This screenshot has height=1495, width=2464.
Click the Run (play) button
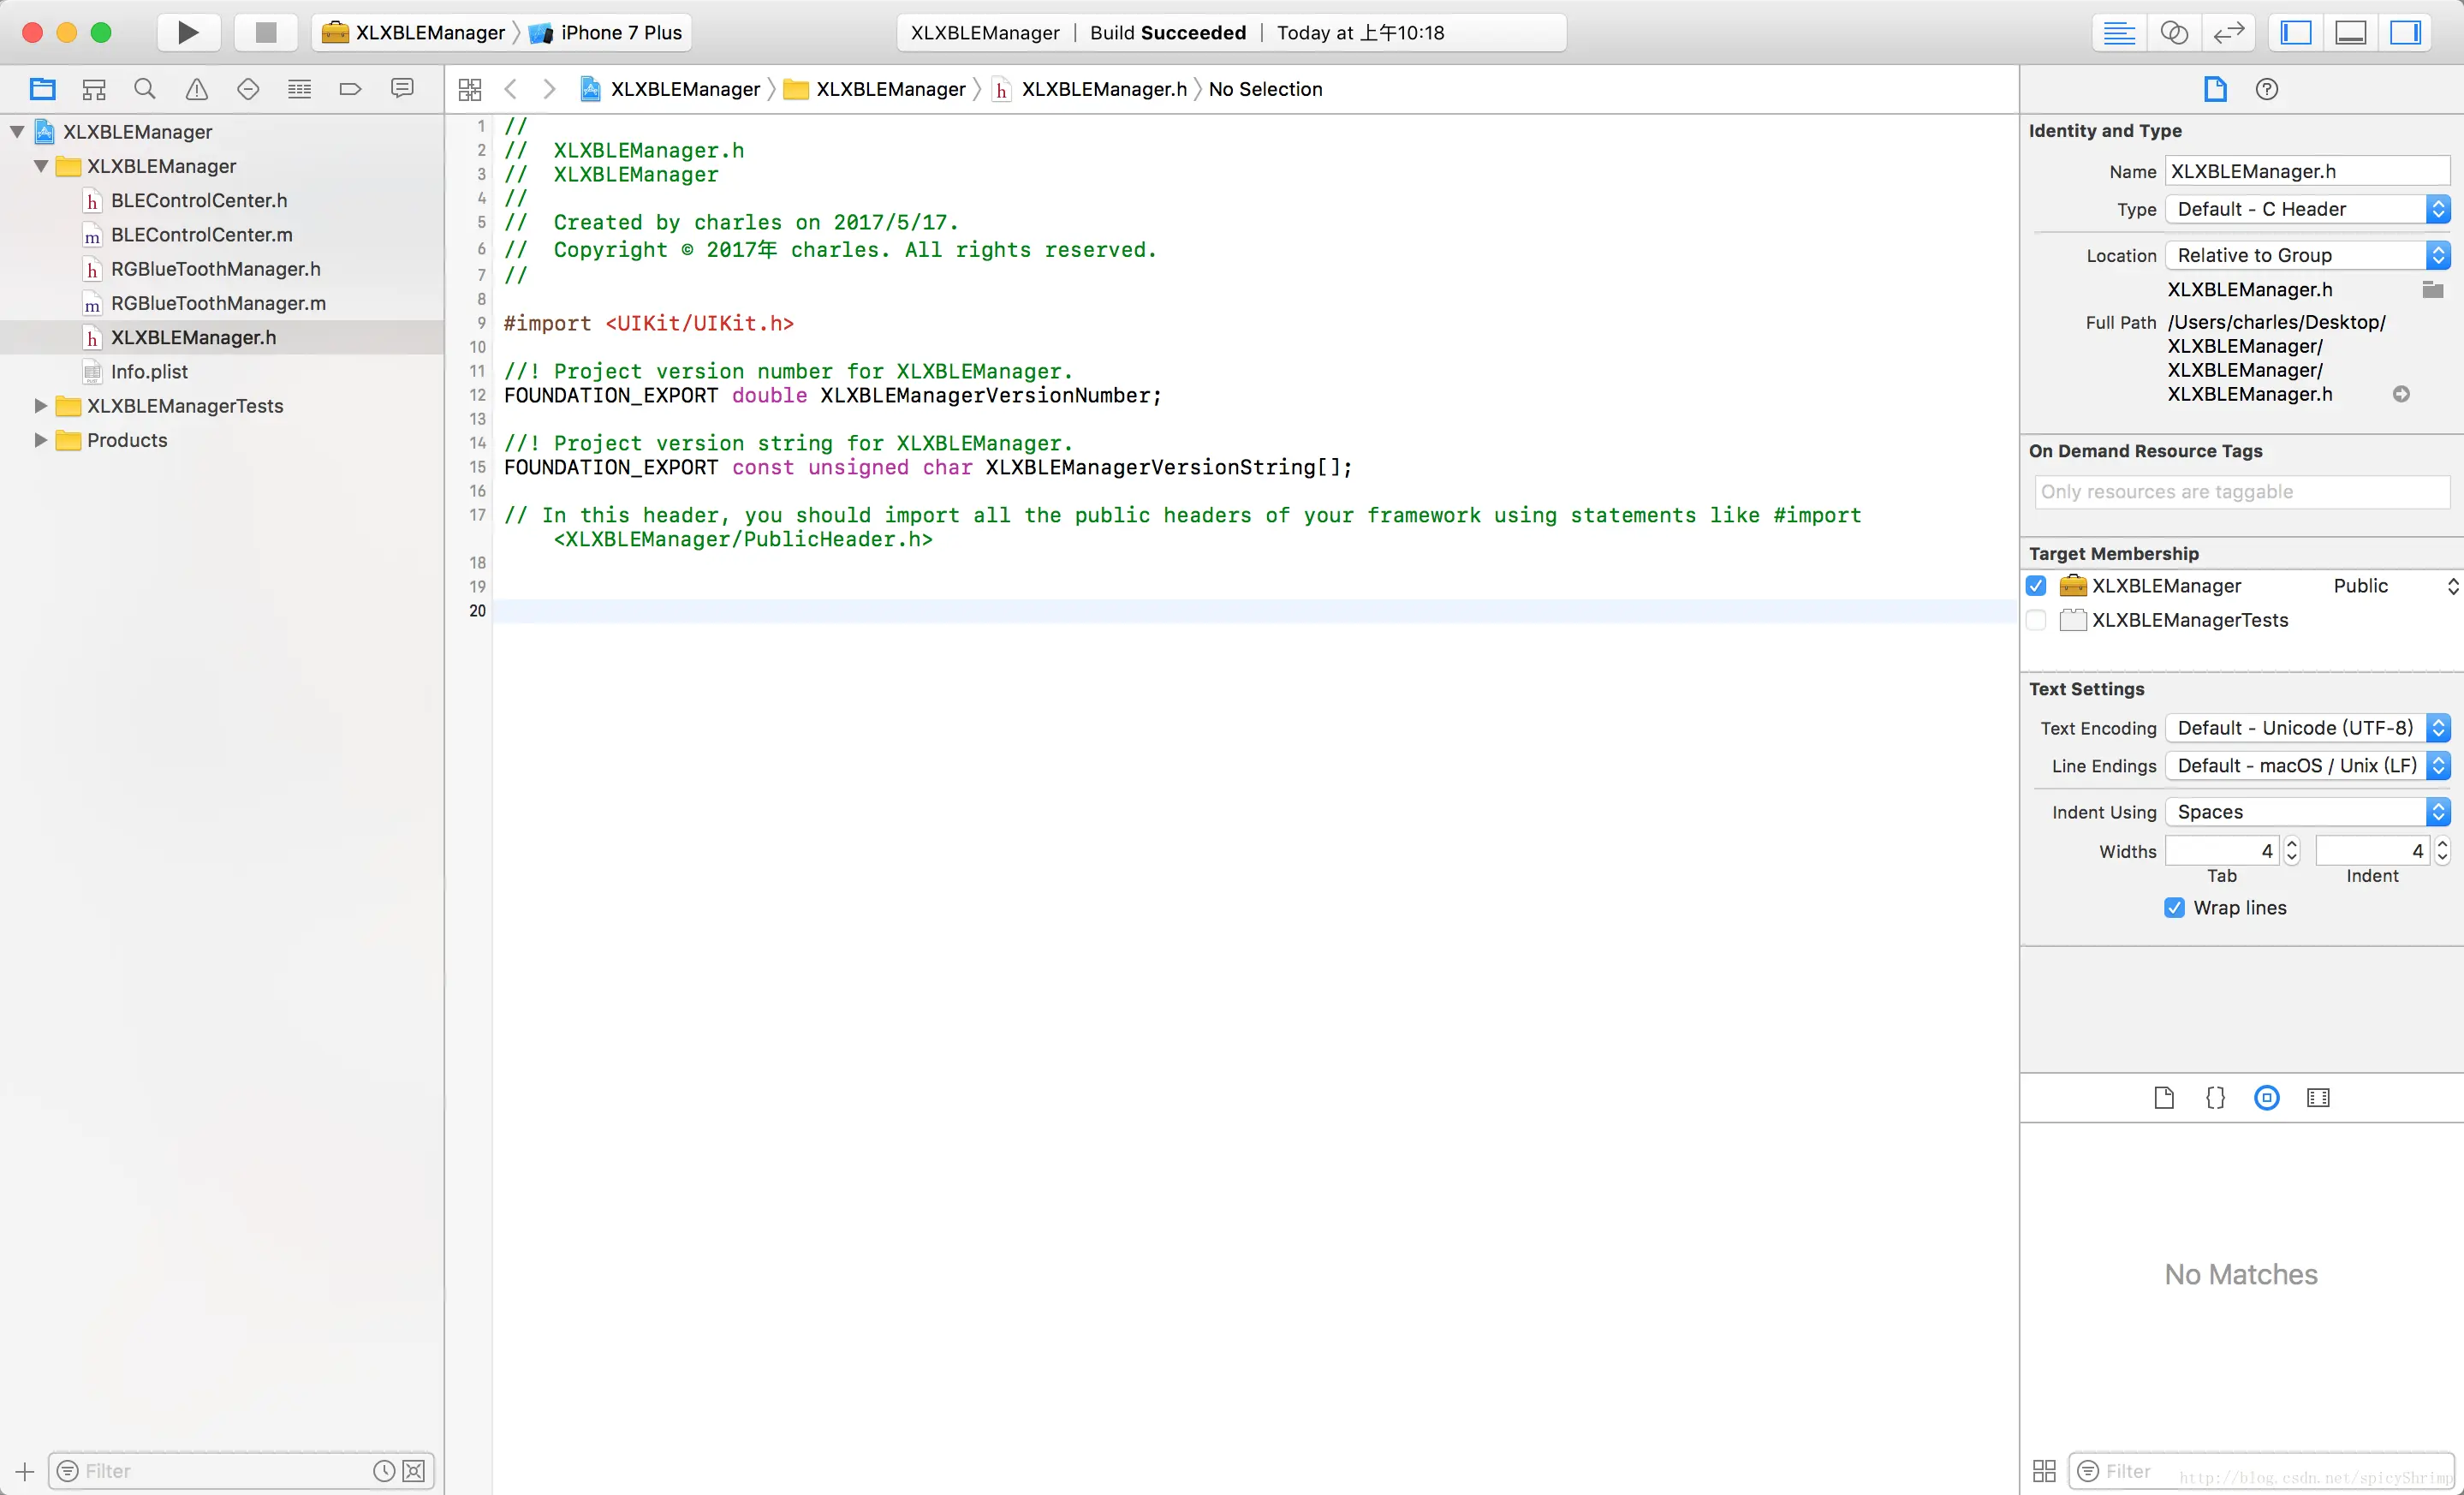(188, 32)
